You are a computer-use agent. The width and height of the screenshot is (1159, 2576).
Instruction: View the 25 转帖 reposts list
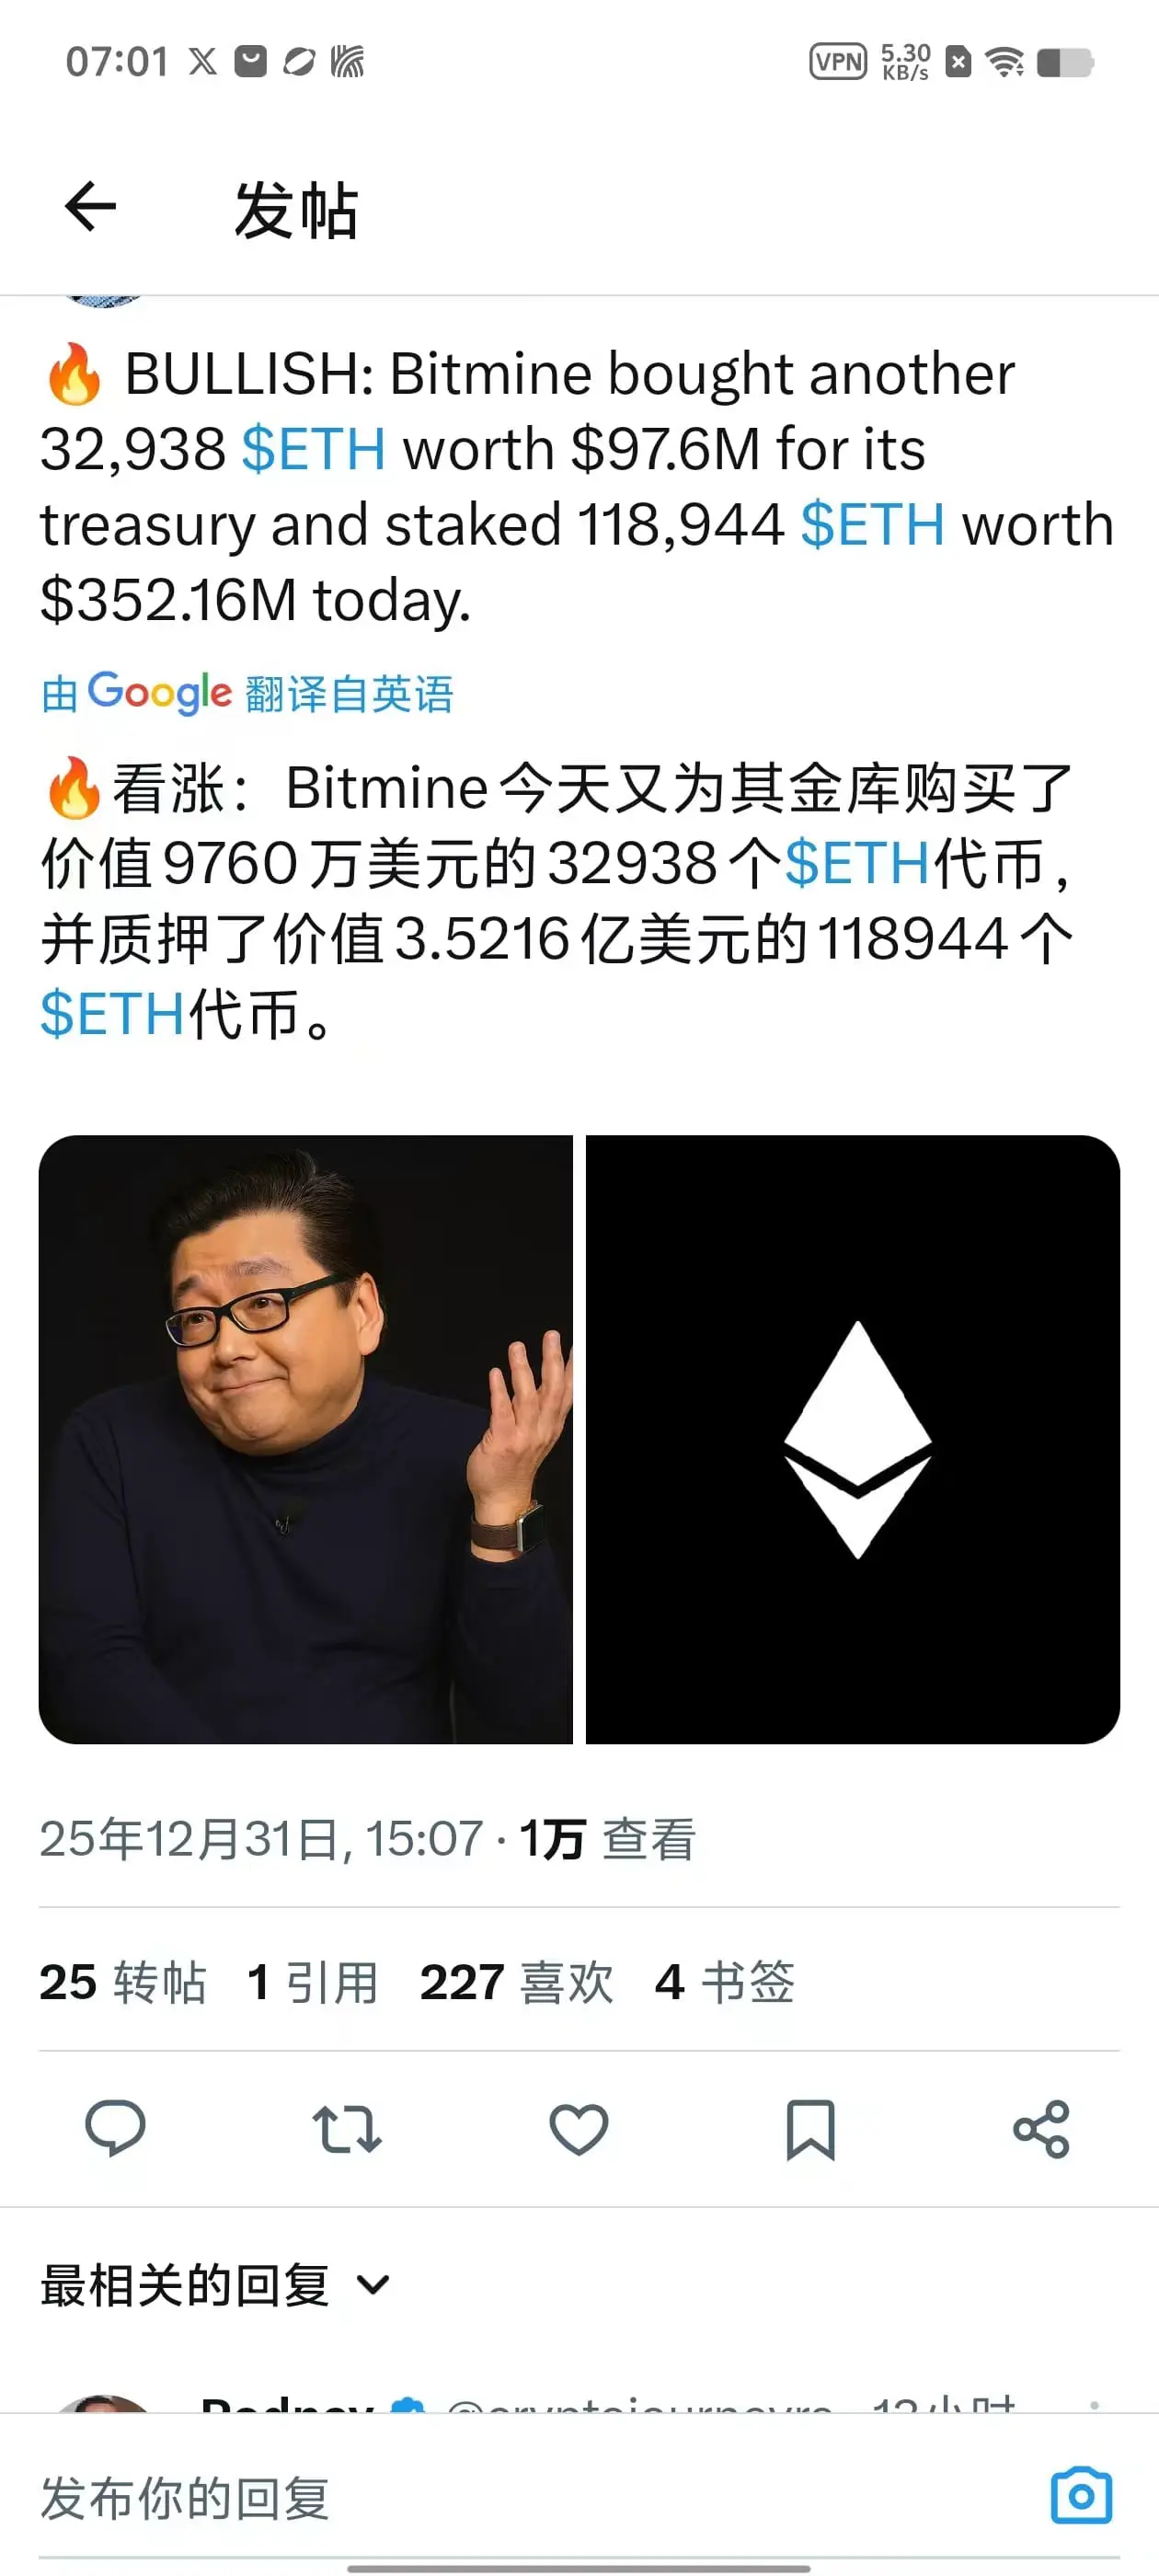[x=123, y=1981]
